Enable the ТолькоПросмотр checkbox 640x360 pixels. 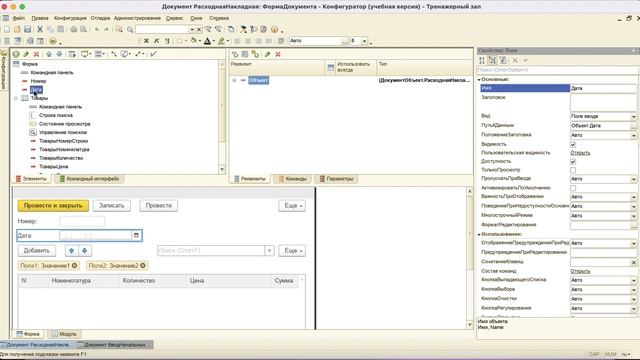tap(573, 170)
